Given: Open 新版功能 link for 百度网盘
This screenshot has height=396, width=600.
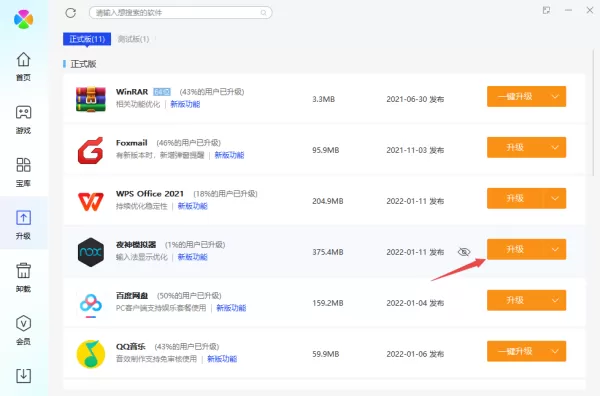Looking at the screenshot, I should pos(231,308).
